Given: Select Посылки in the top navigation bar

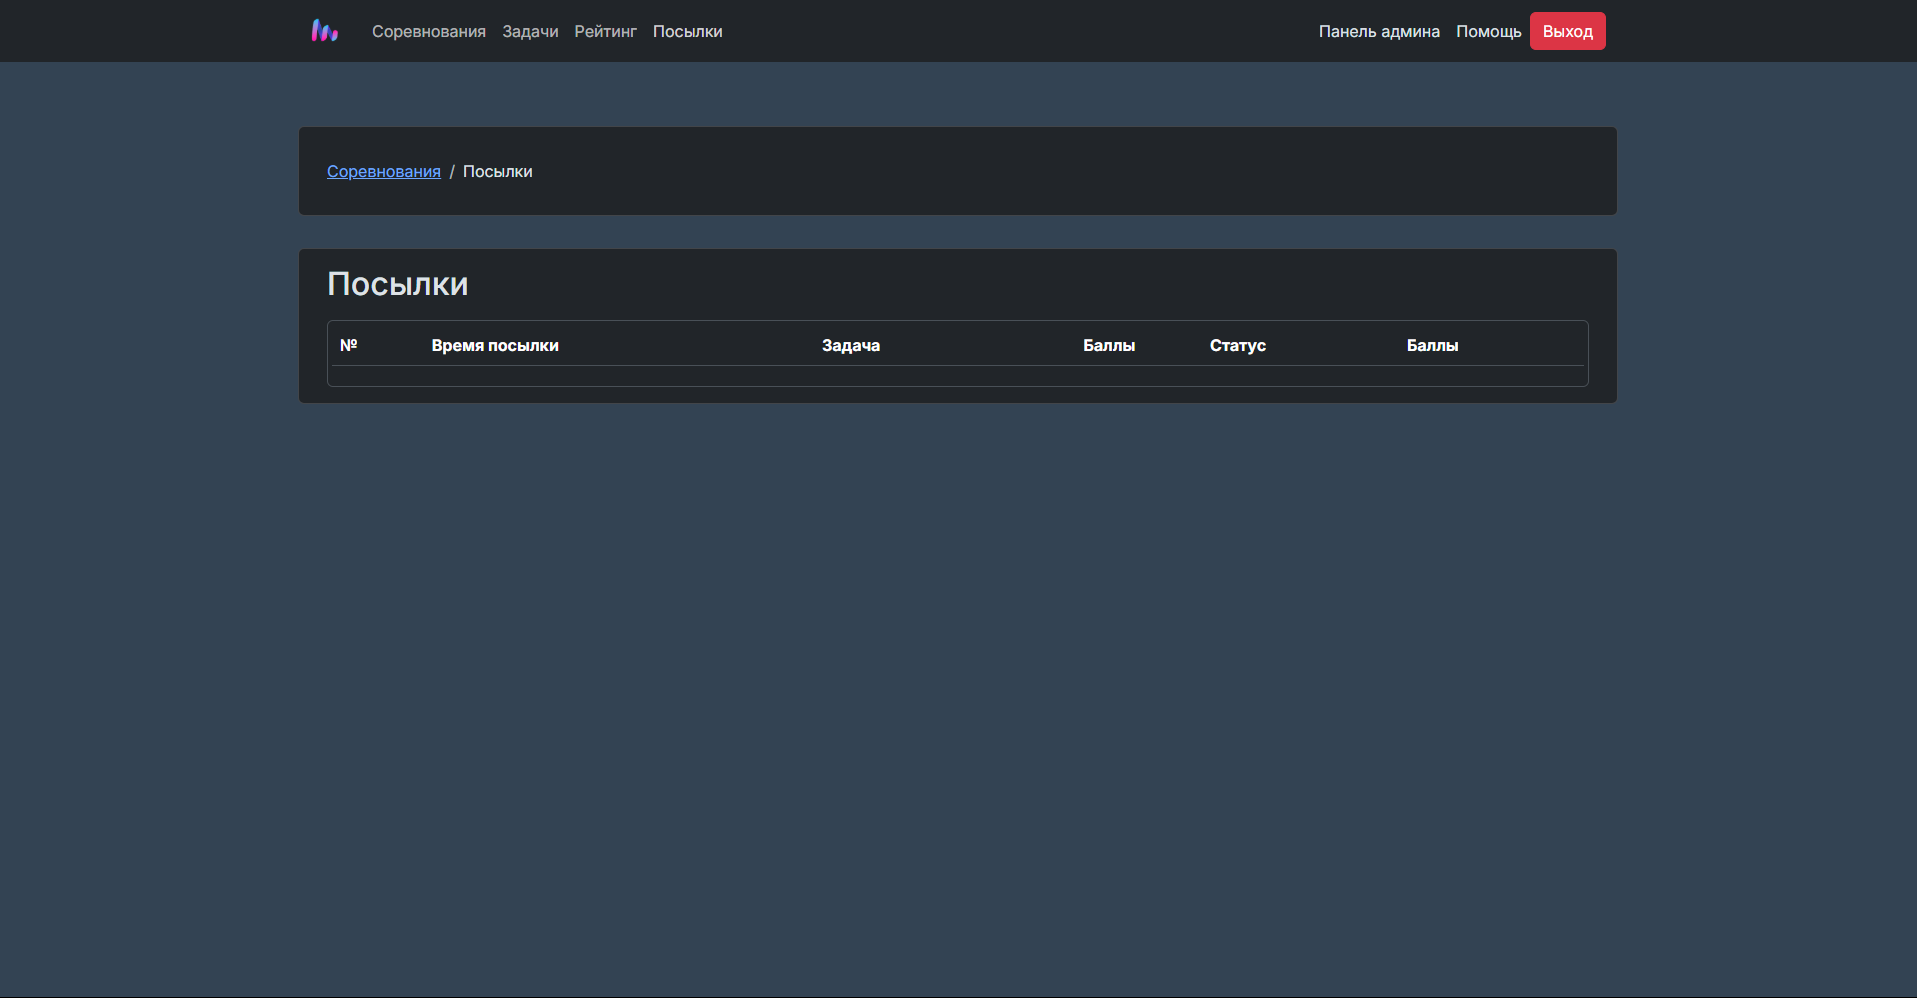Looking at the screenshot, I should click(x=687, y=32).
